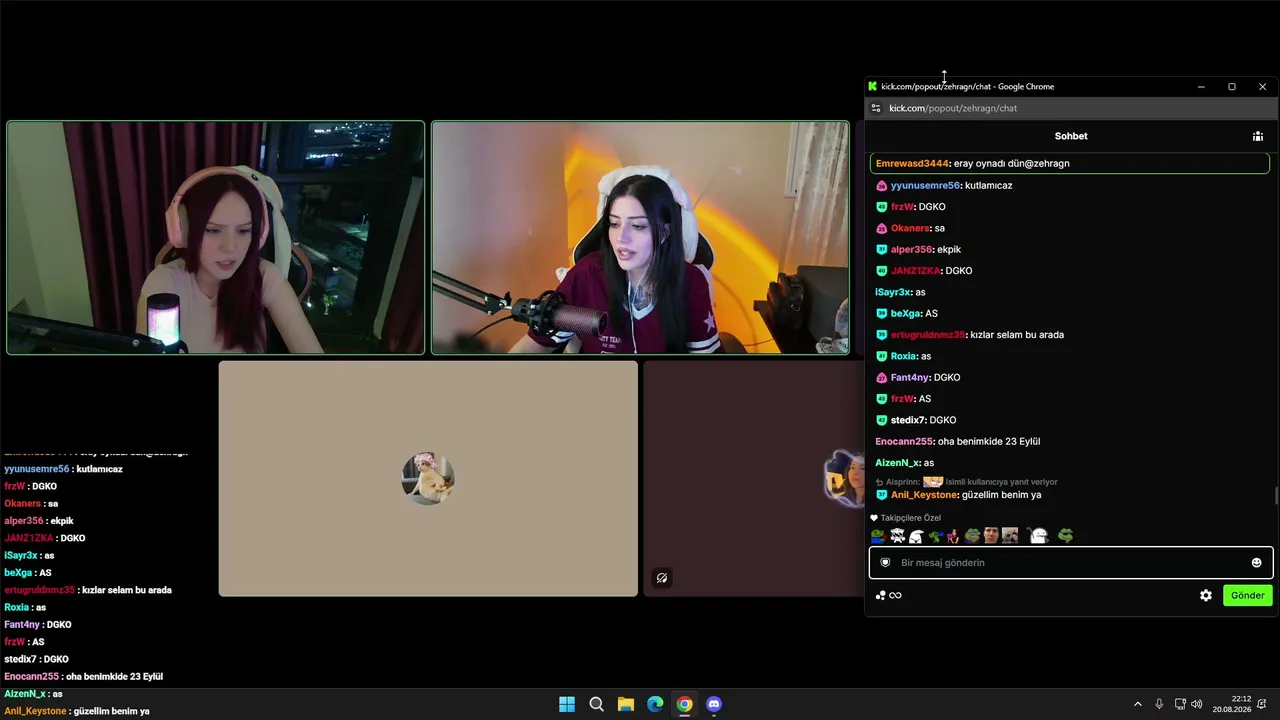Click the 'Sohbet' chat header title
The image size is (1280, 720).
coord(1071,136)
